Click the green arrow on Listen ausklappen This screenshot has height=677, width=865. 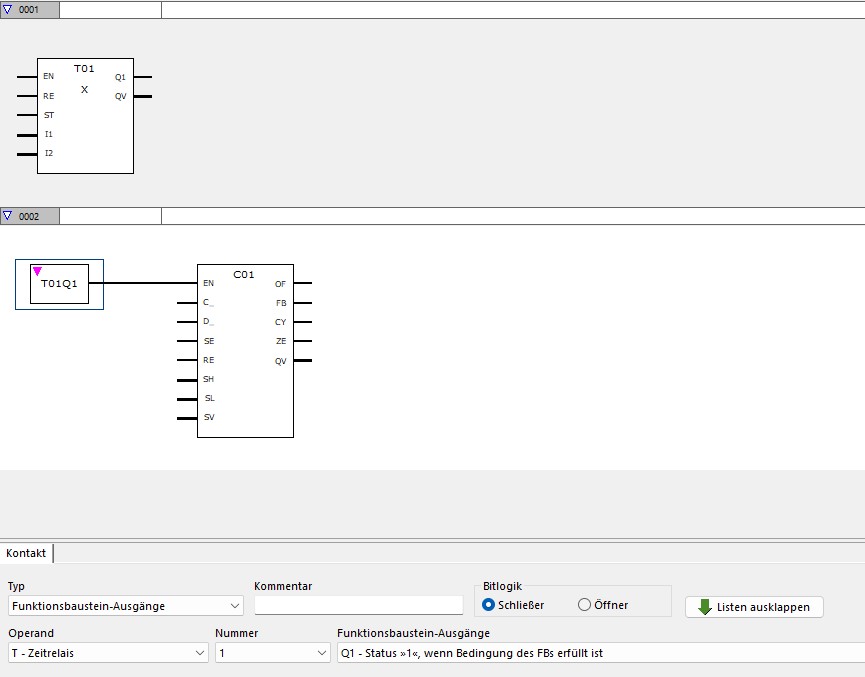pyautogui.click(x=705, y=607)
